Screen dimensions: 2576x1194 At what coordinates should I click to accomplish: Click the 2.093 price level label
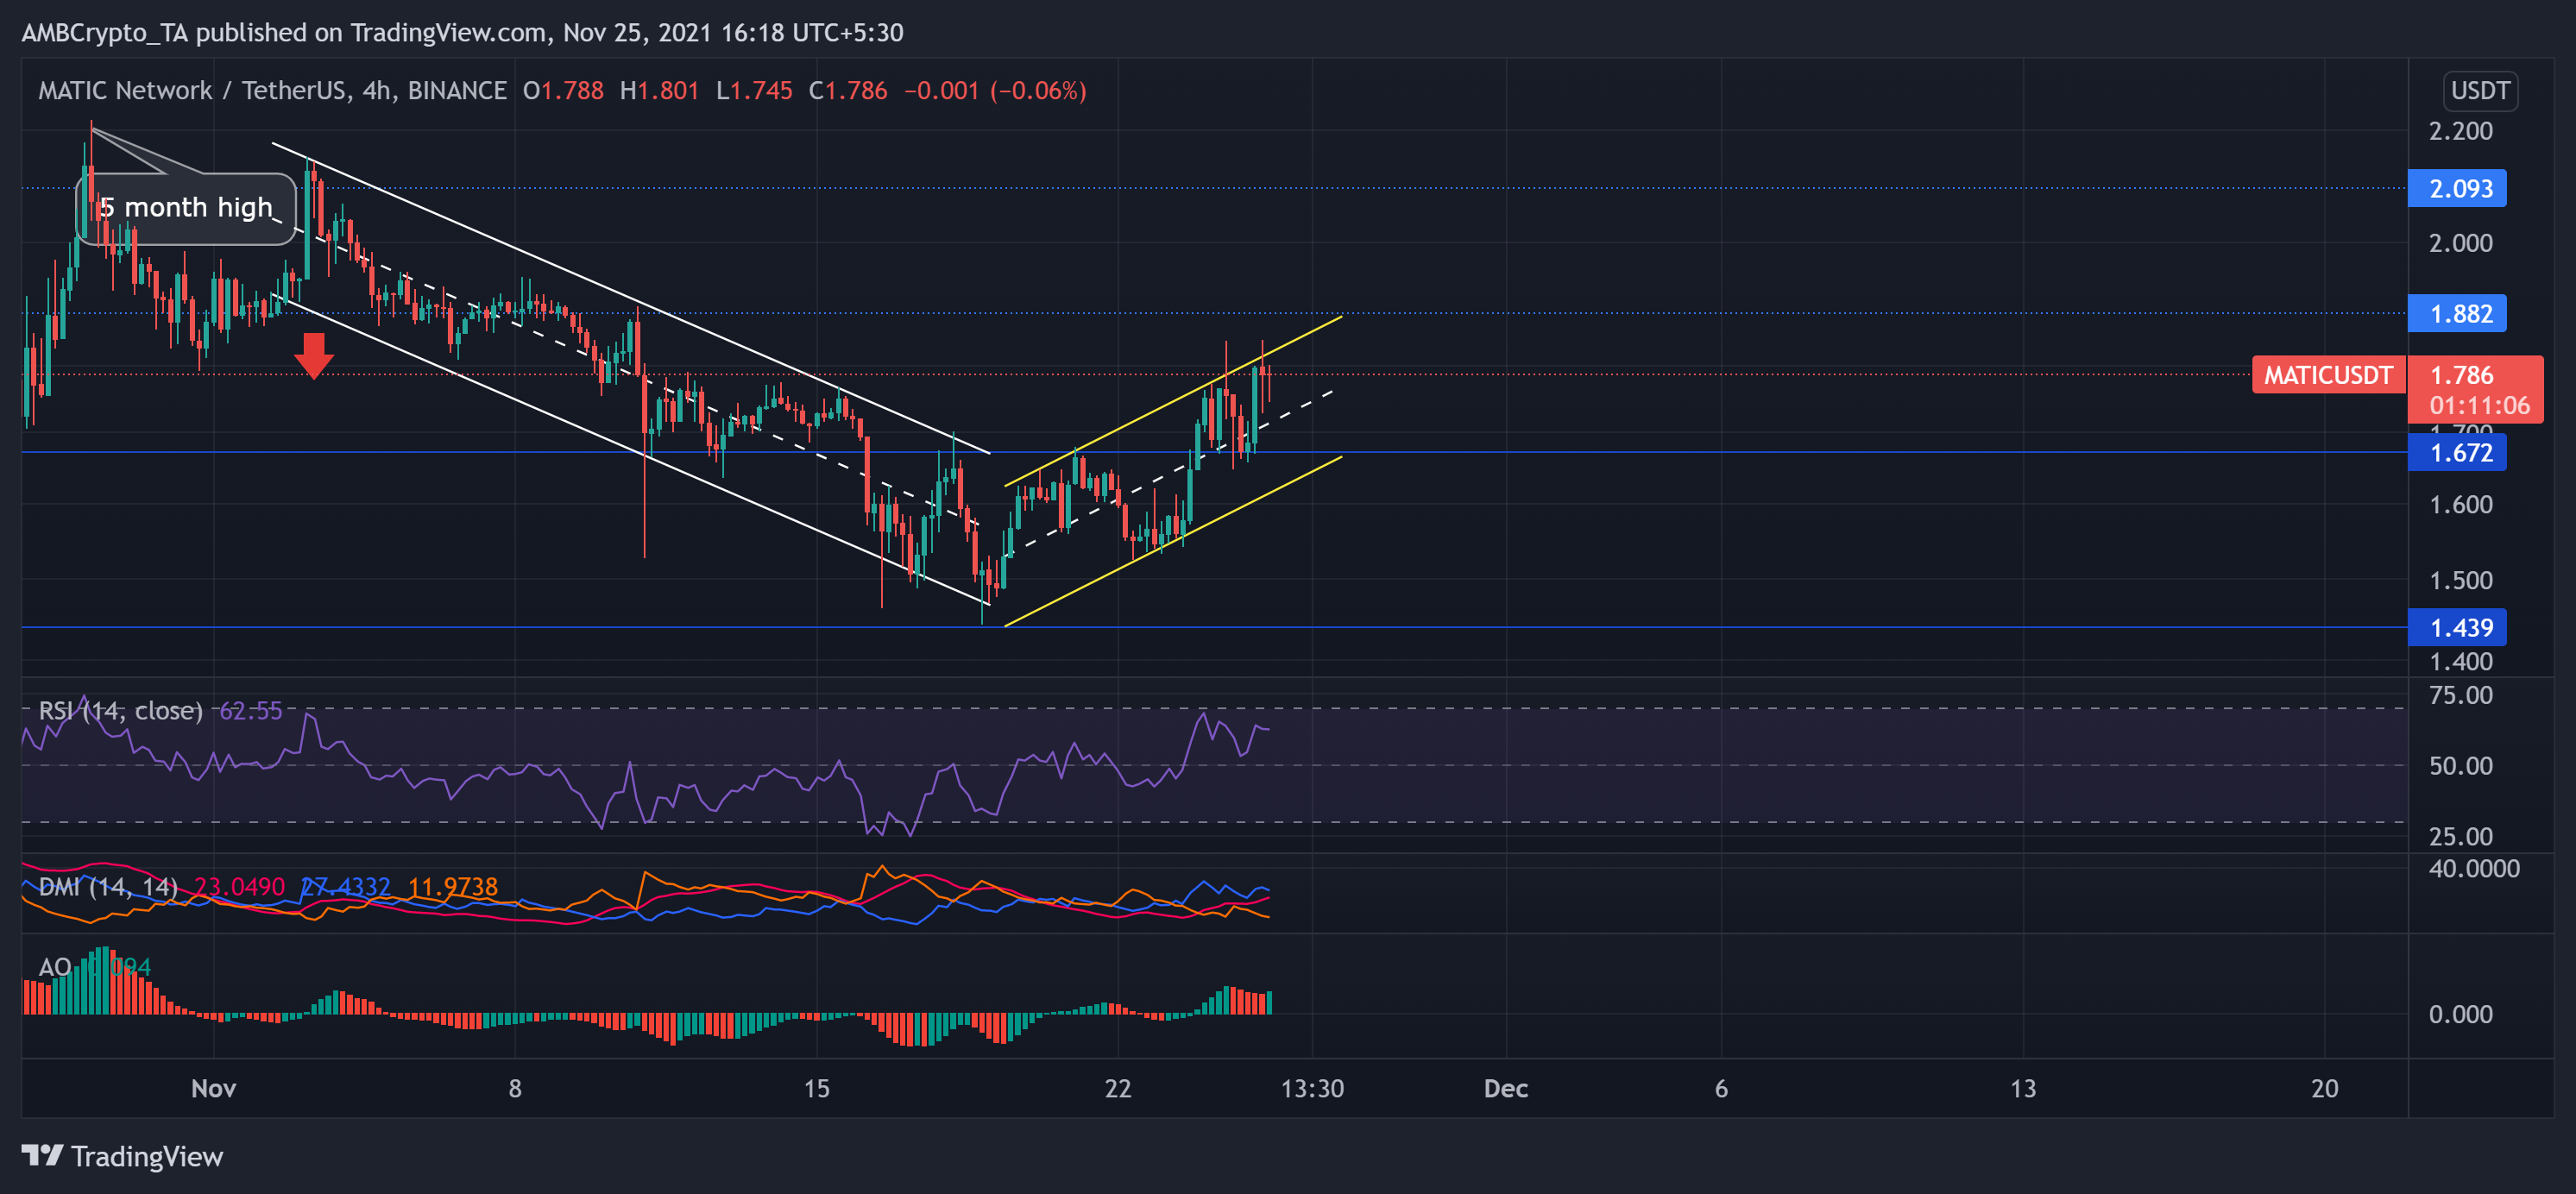tap(2457, 188)
